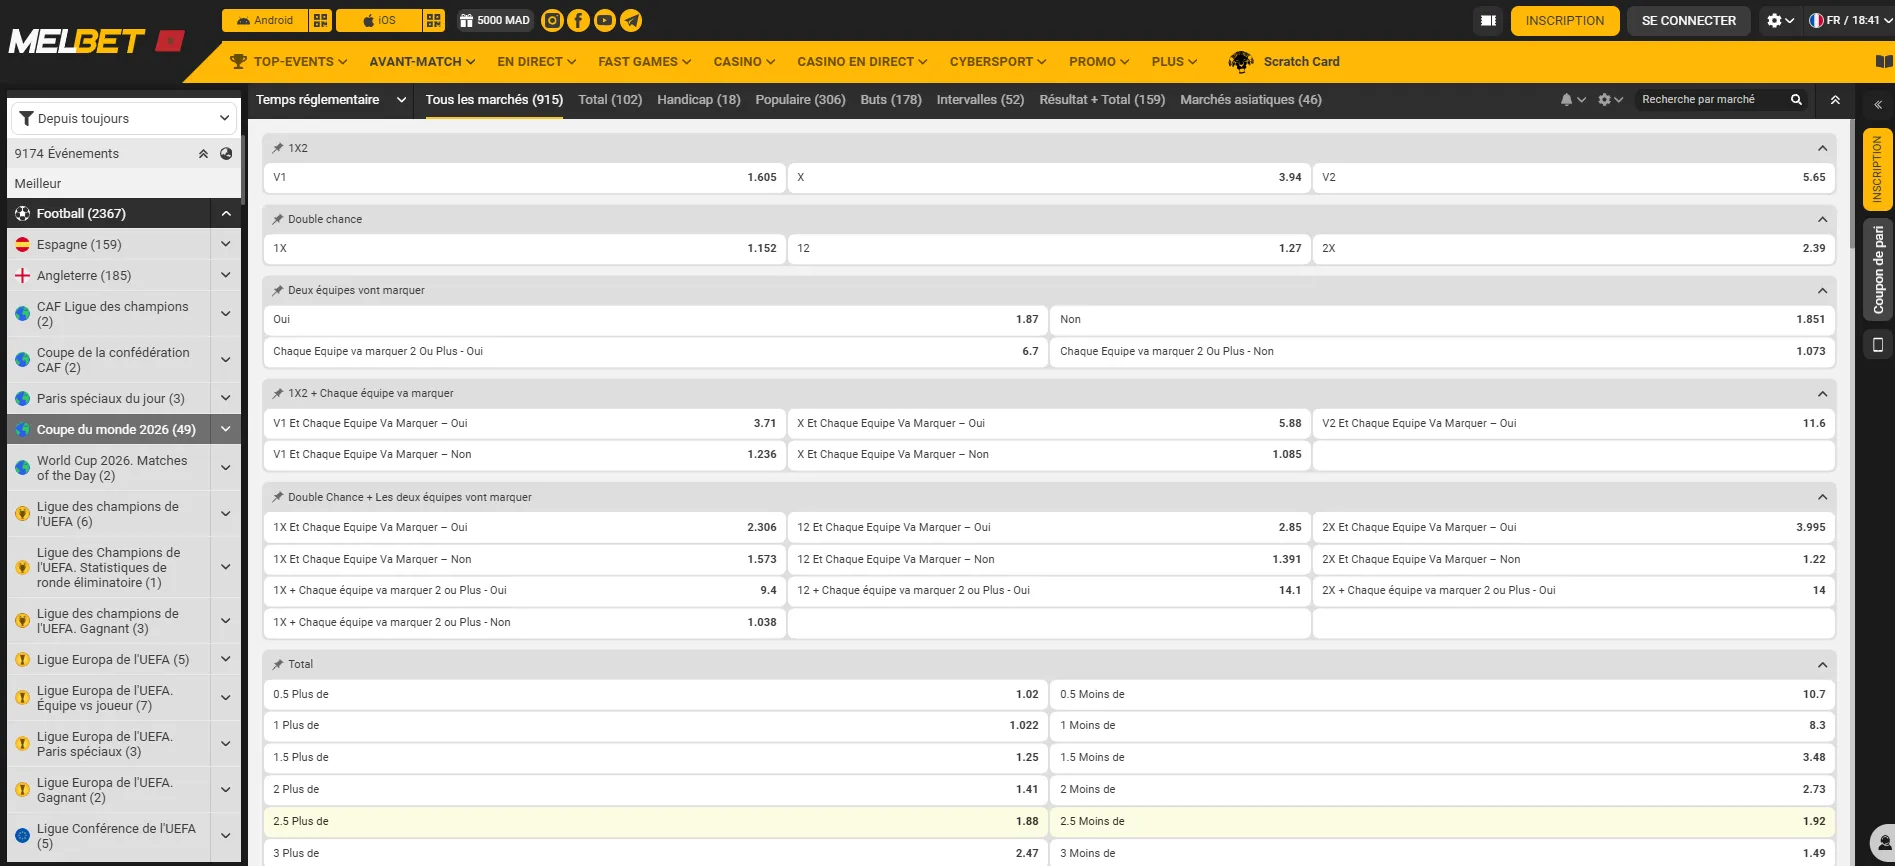The height and width of the screenshot is (866, 1895).
Task: Open the CYBERSPORT menu
Action: click(x=998, y=62)
